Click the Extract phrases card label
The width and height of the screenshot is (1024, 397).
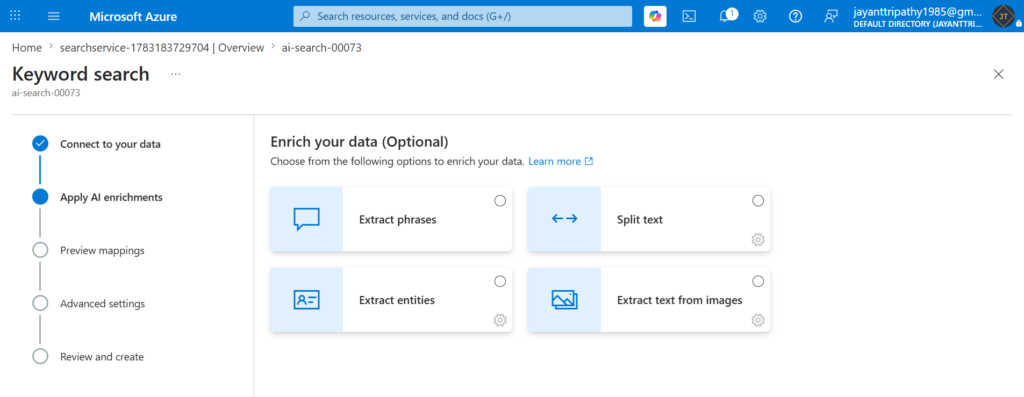click(x=398, y=220)
